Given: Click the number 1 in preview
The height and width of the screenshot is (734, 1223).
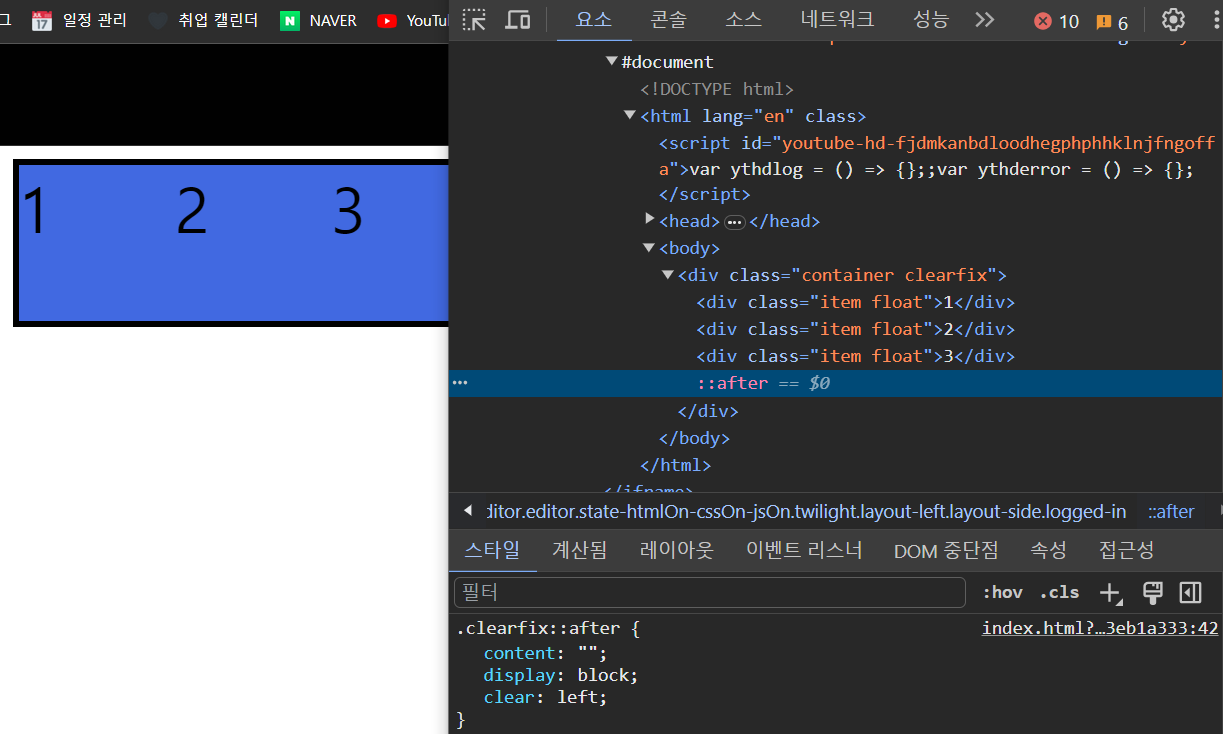Looking at the screenshot, I should [35, 212].
